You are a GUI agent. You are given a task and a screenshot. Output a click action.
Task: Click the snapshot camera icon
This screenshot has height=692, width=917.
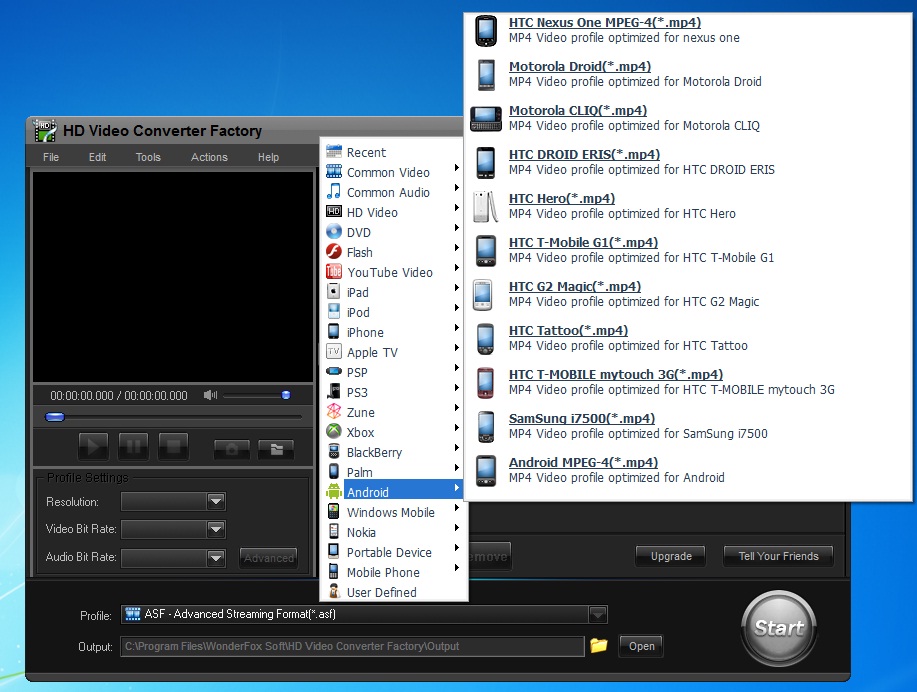(x=231, y=448)
